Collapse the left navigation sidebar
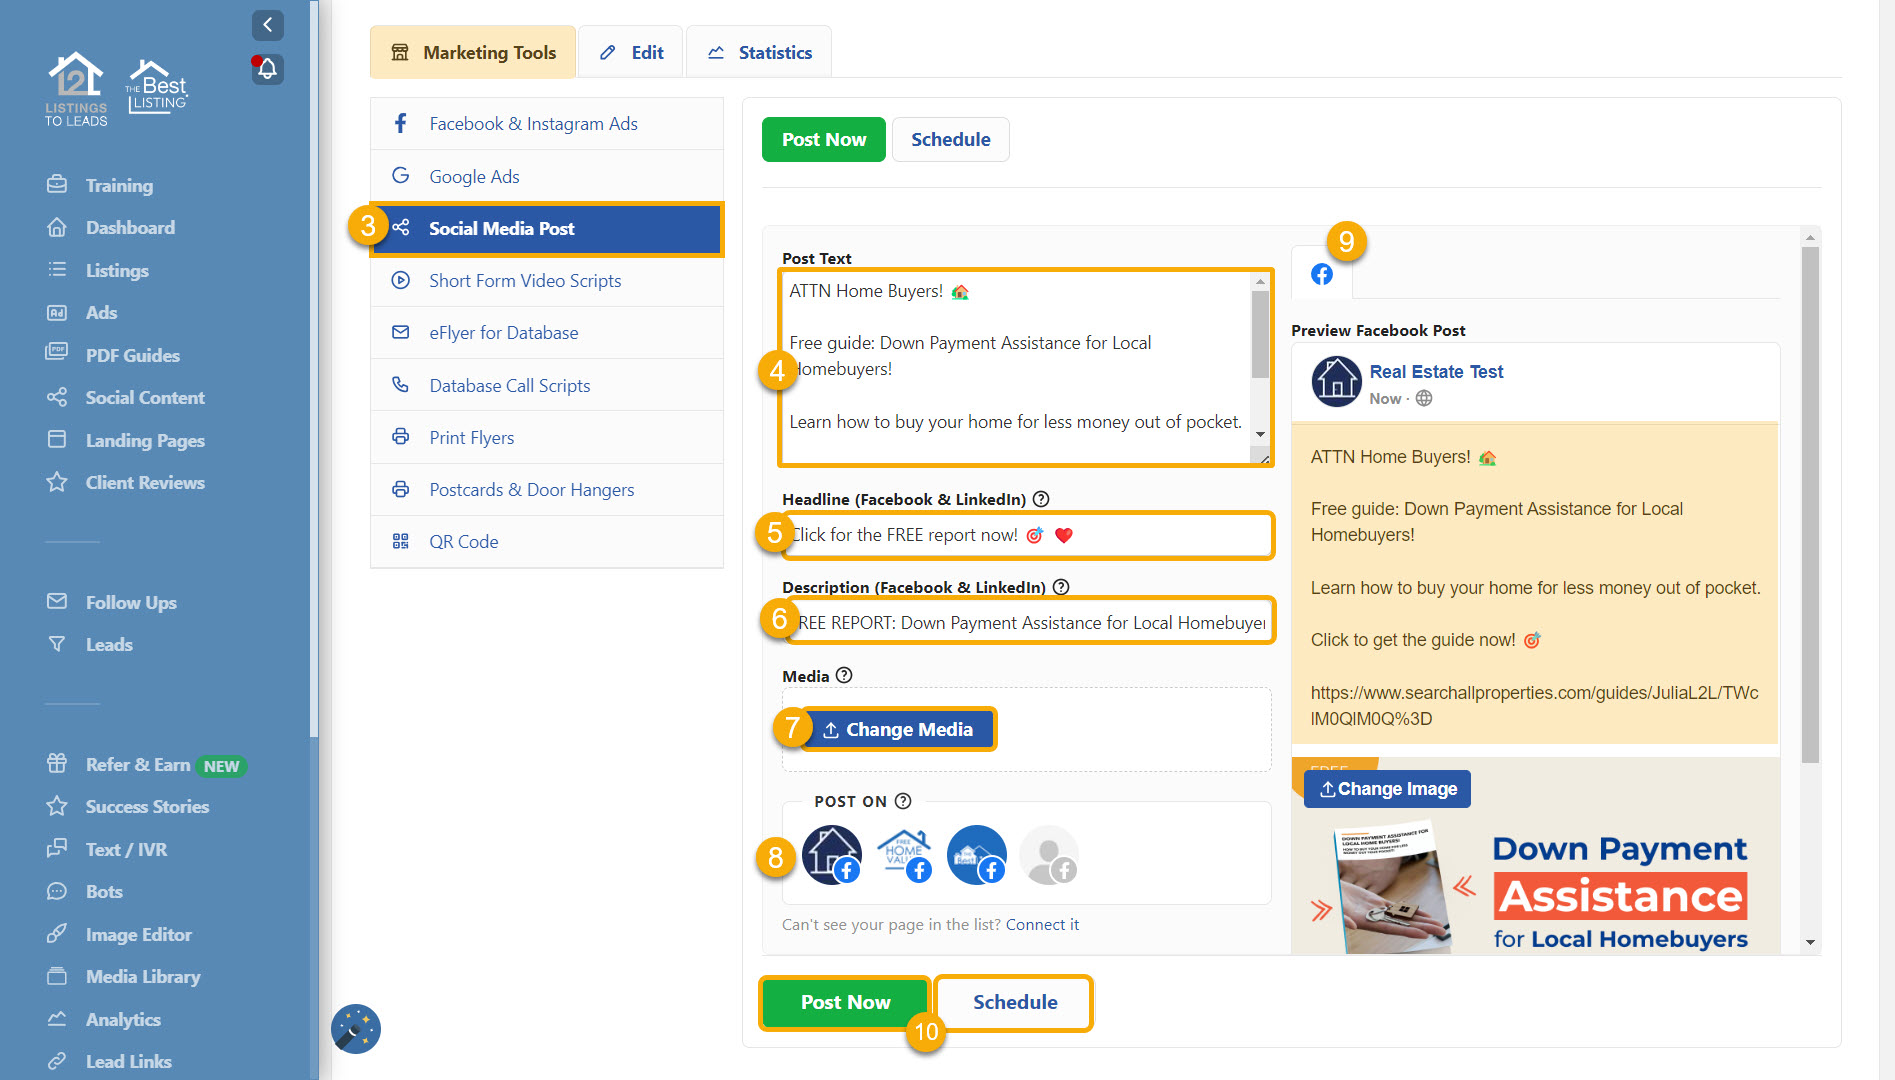 [267, 25]
